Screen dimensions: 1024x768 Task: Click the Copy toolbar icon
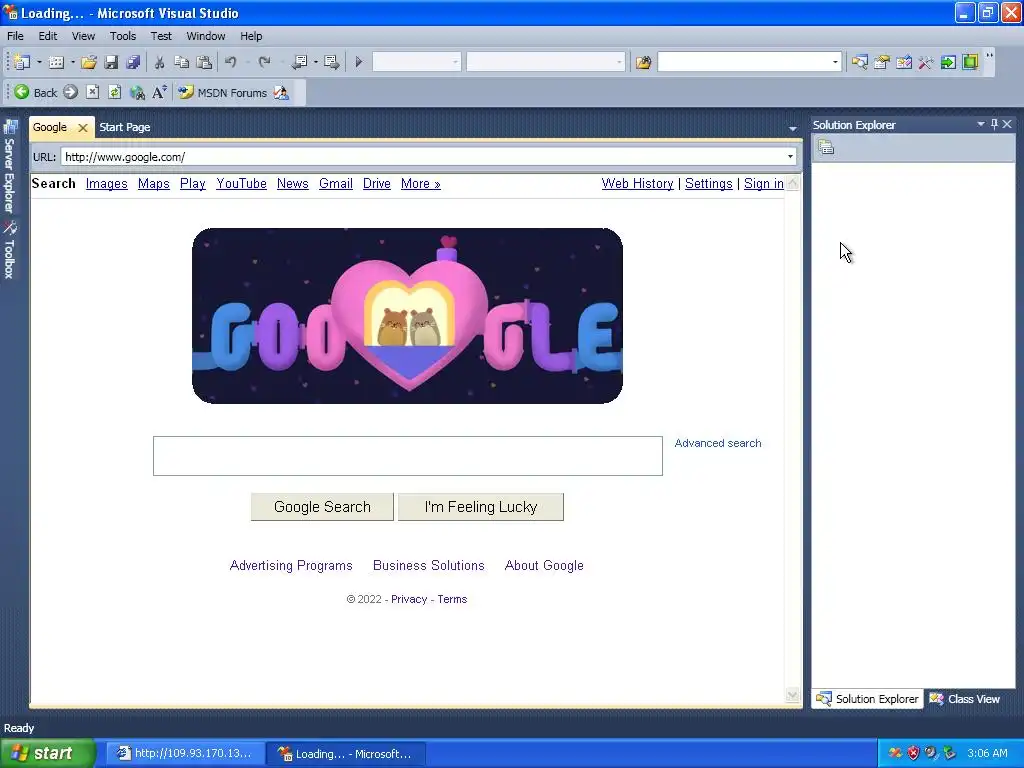coord(182,62)
